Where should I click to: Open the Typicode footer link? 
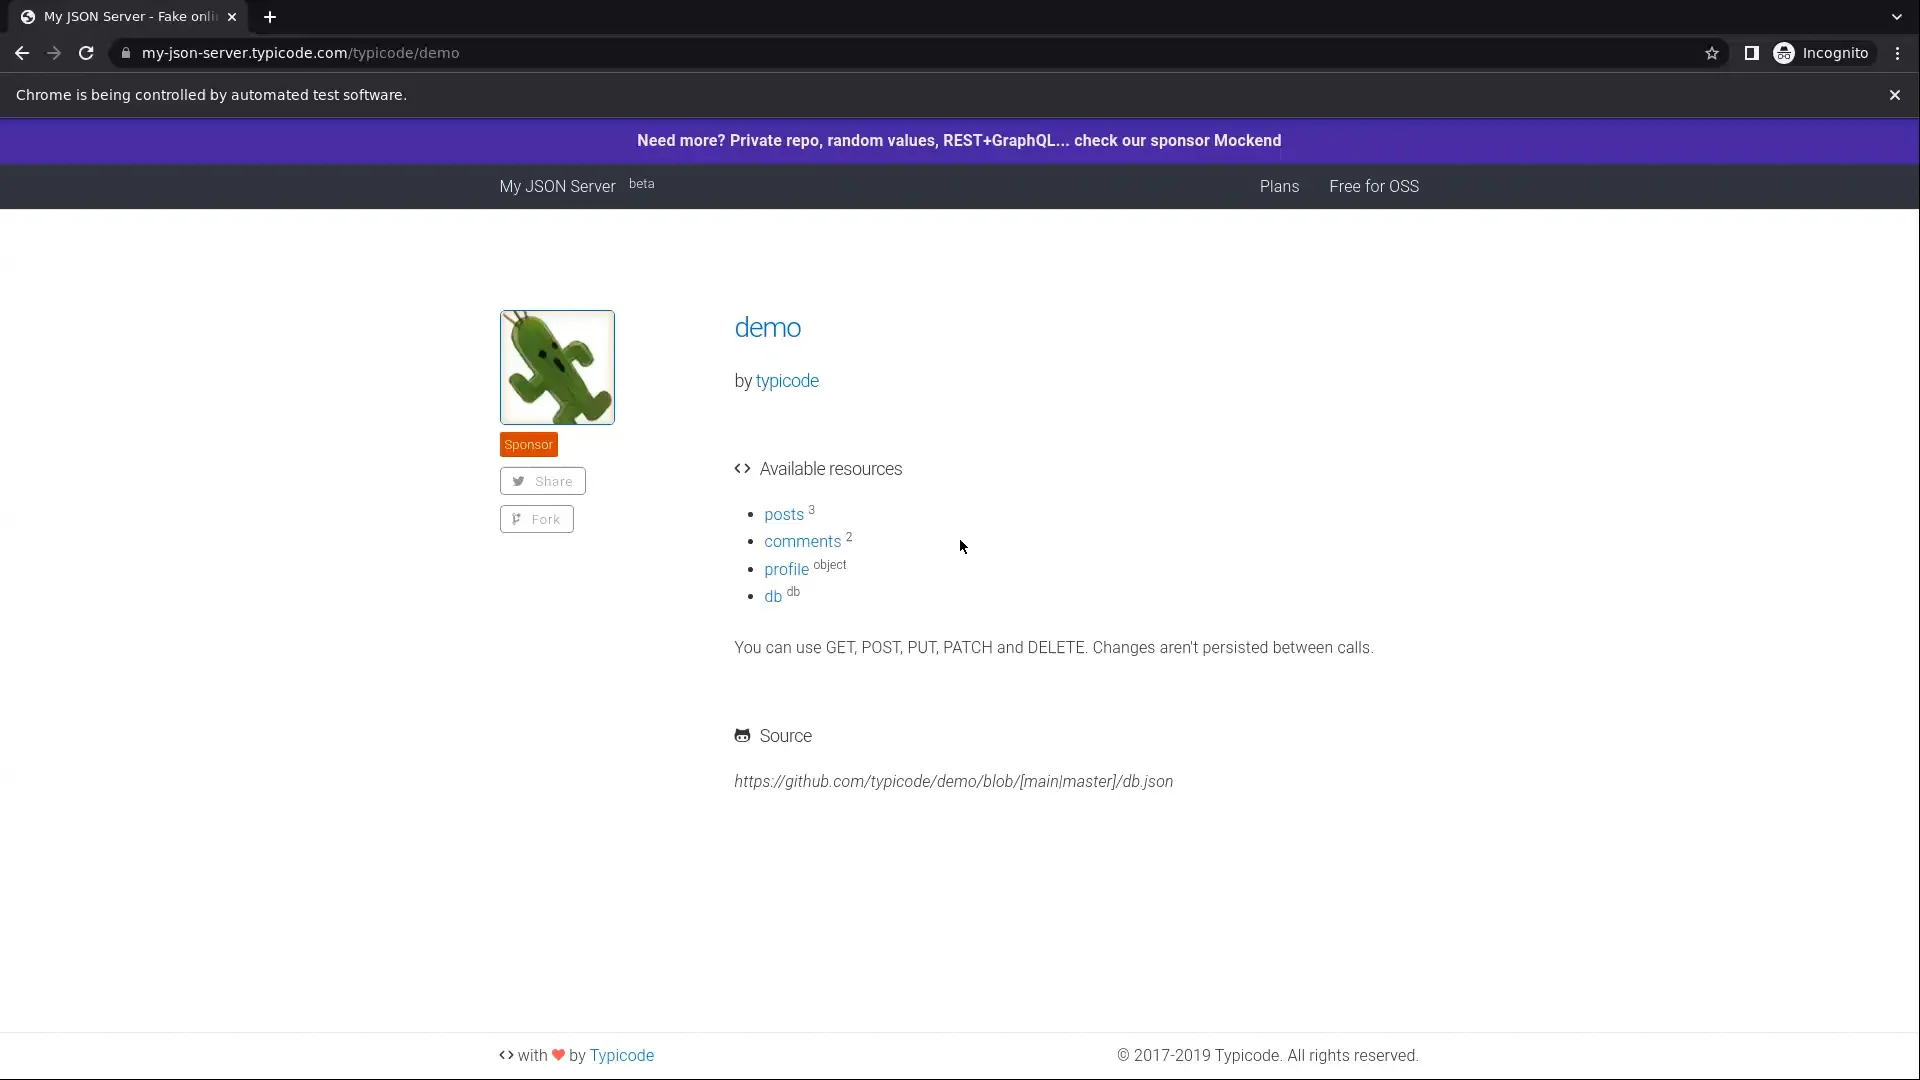tap(622, 1056)
